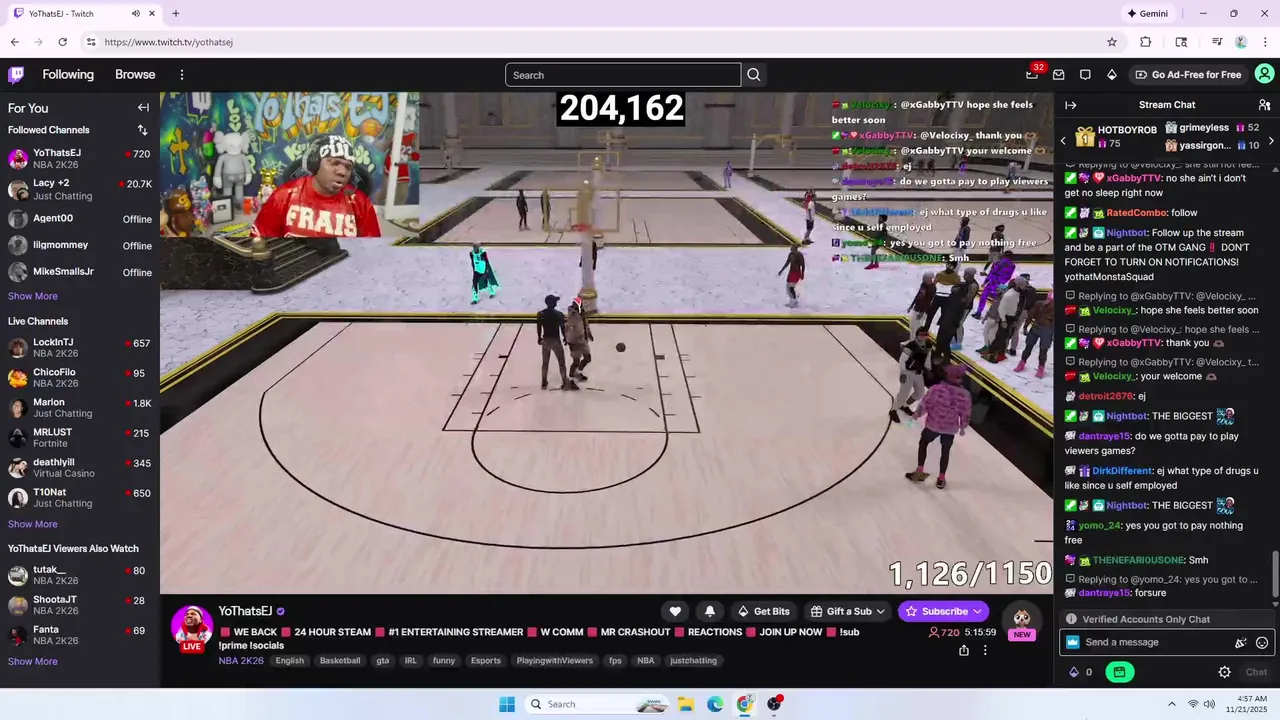Show hidden system tray icons

point(1171,704)
